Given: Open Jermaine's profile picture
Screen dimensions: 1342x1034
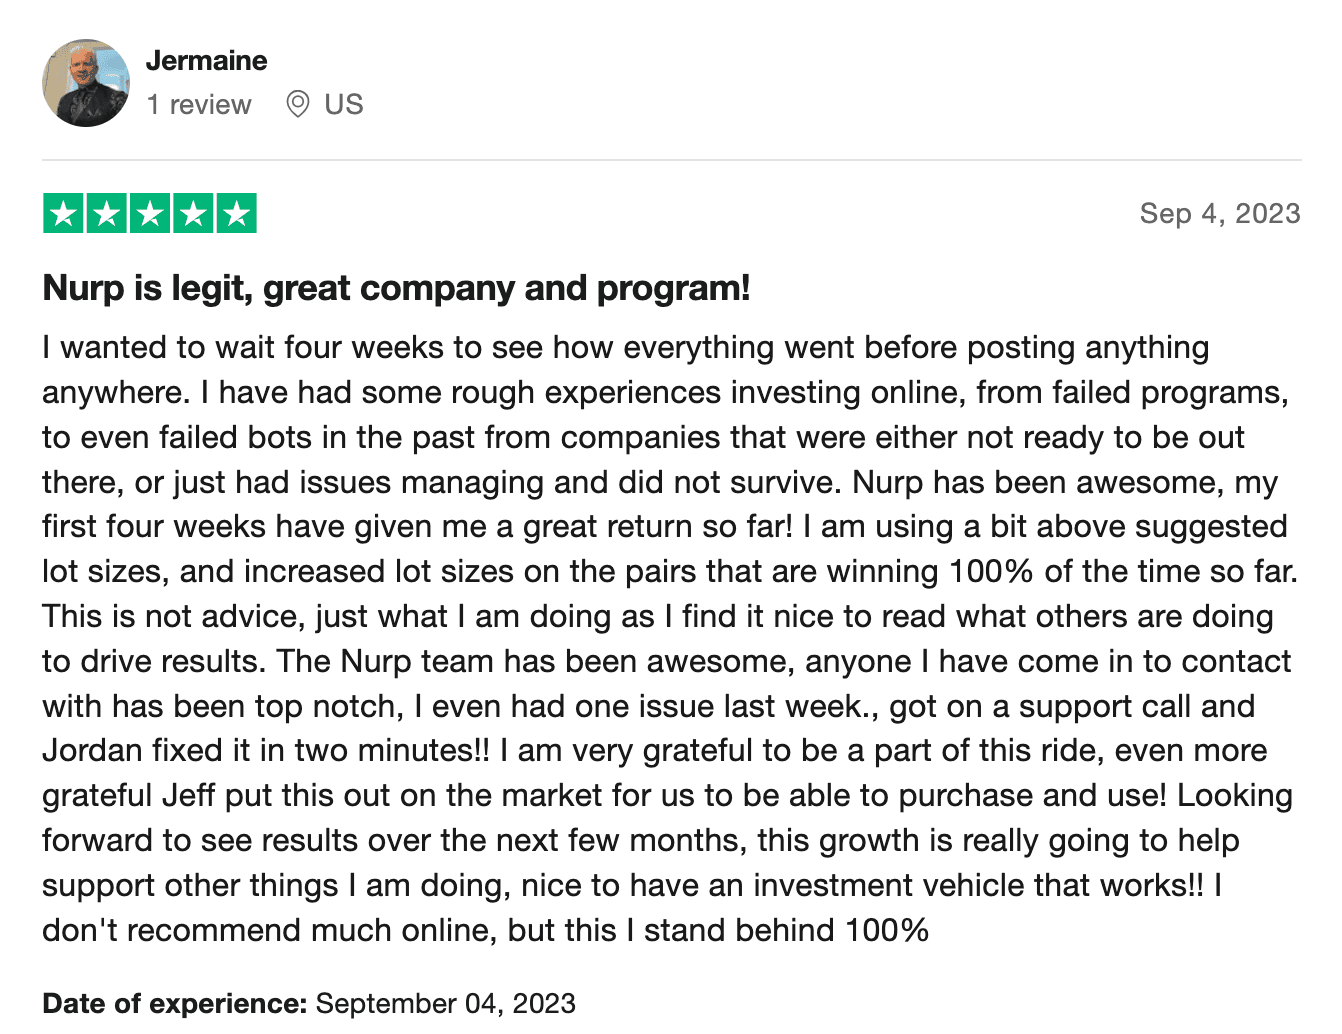Looking at the screenshot, I should click(x=86, y=83).
